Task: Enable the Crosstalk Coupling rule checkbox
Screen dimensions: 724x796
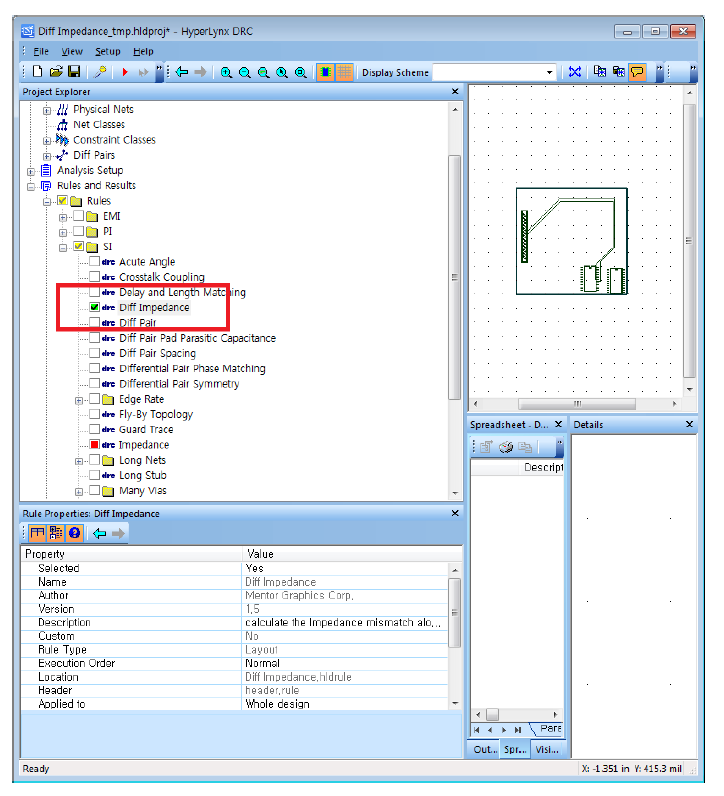Action: click(95, 277)
